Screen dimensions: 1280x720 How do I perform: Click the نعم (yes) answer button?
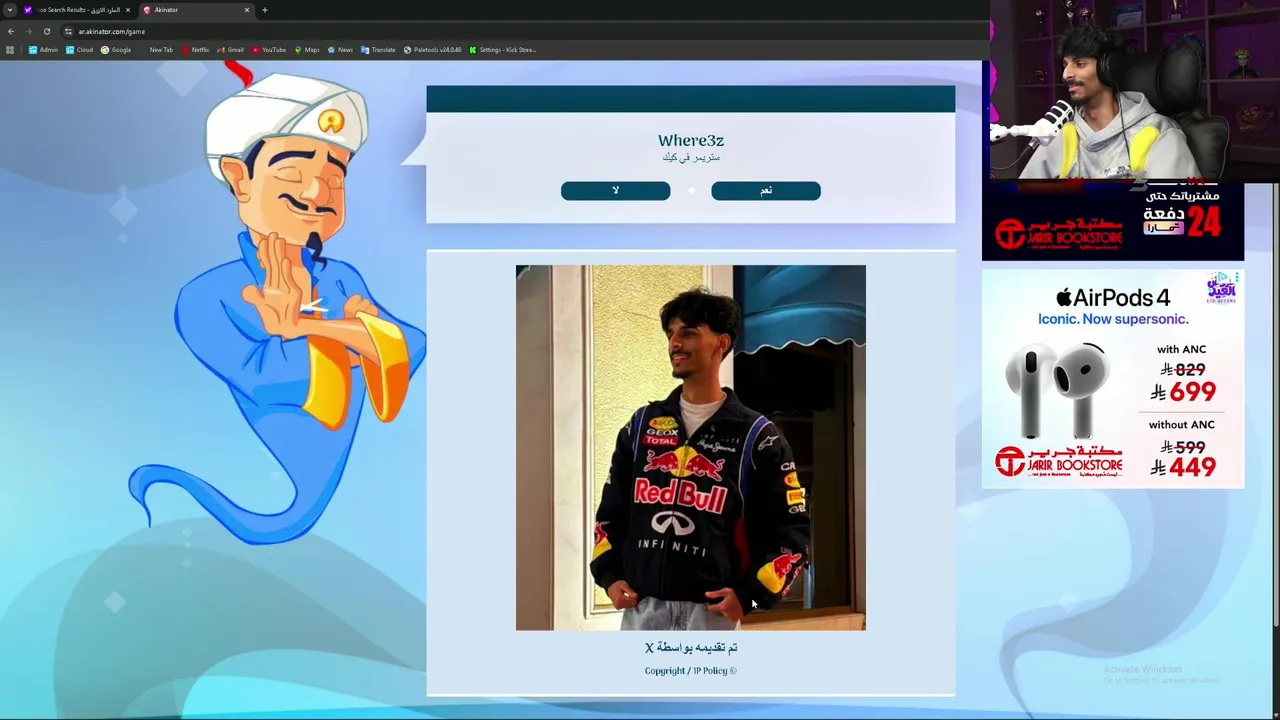[x=765, y=190]
